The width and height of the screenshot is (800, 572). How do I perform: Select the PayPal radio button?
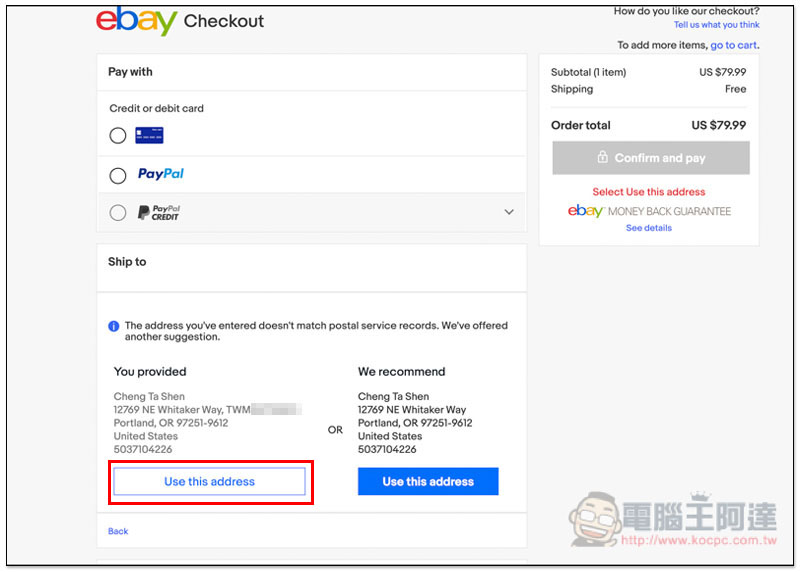tap(118, 176)
